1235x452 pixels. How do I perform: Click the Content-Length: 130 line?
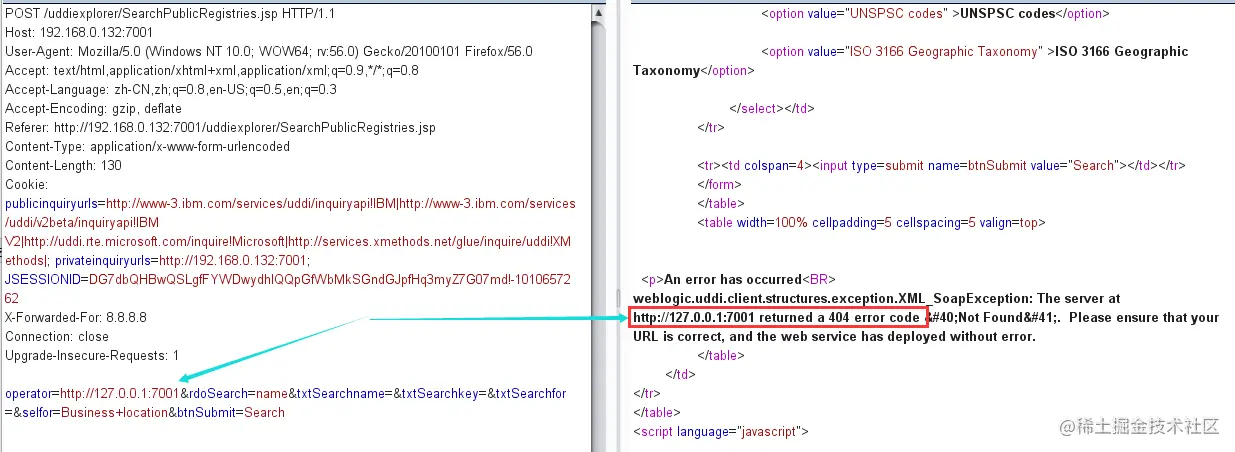(x=63, y=166)
